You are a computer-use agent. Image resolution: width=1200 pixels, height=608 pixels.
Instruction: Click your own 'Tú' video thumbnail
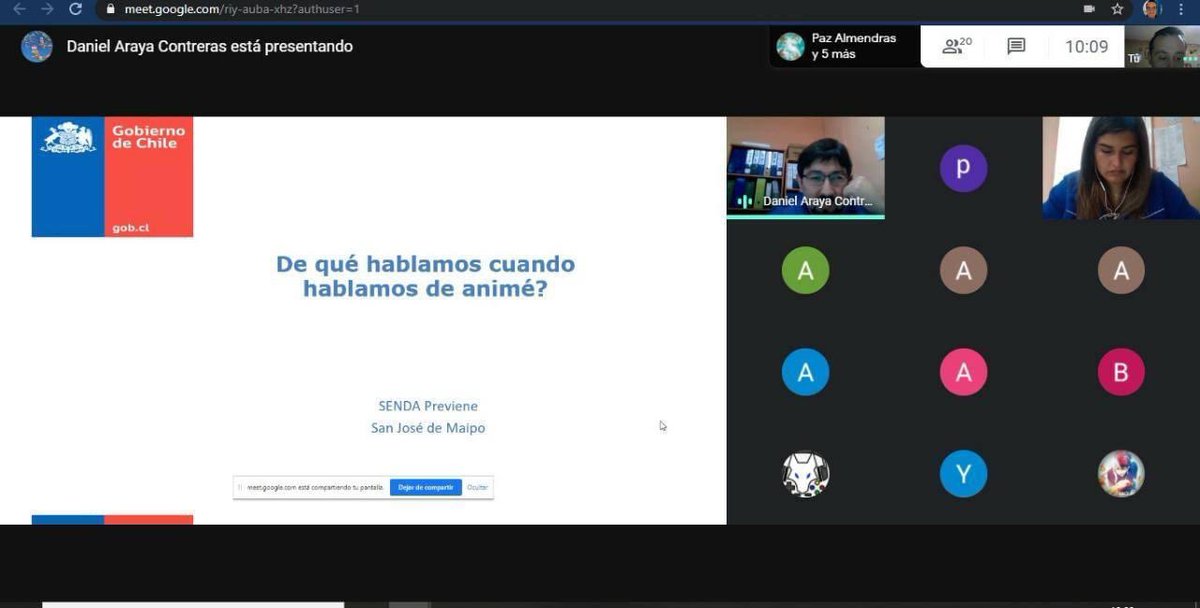click(x=1162, y=46)
